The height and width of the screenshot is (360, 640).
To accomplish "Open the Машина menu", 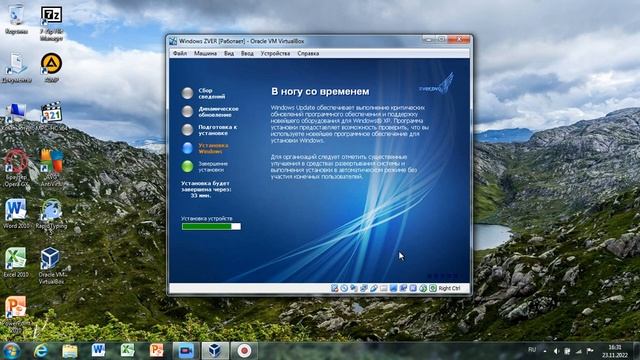I will tap(205, 53).
